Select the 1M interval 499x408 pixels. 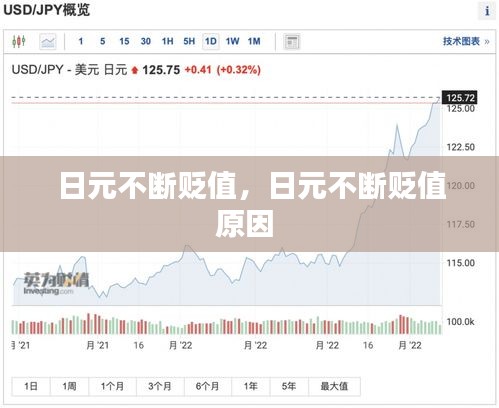[x=254, y=41]
